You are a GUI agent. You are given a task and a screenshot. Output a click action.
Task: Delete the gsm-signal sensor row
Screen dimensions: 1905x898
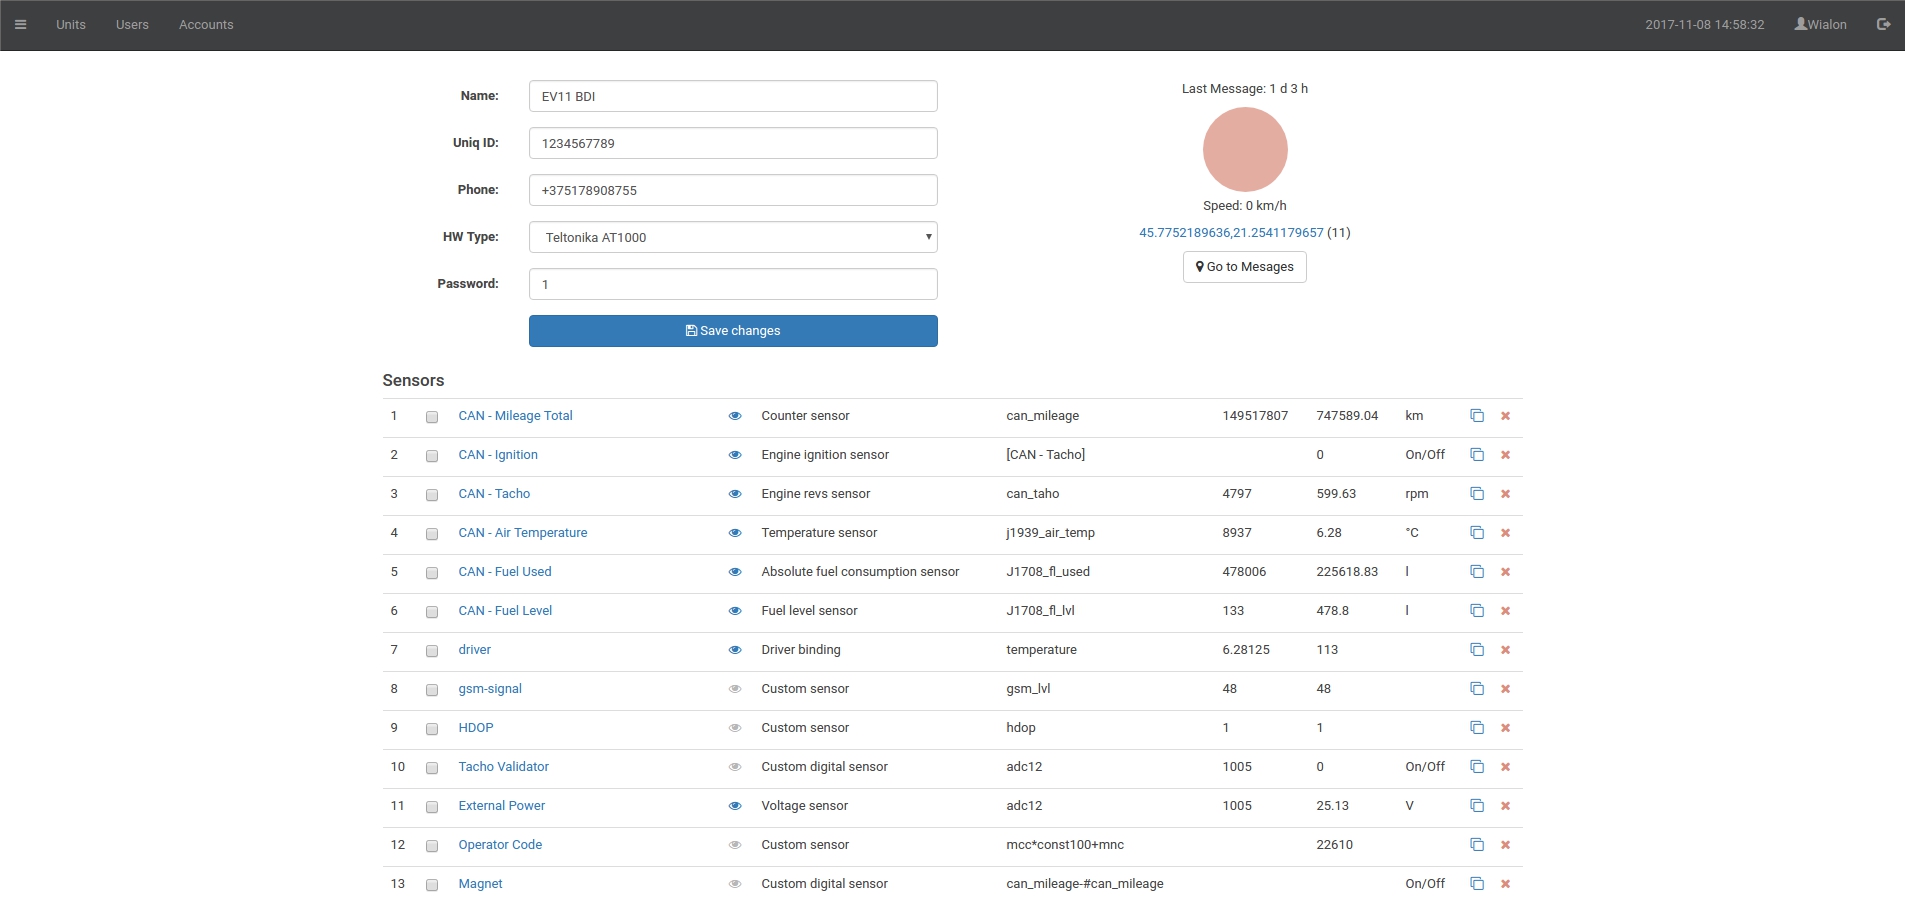[1505, 689]
